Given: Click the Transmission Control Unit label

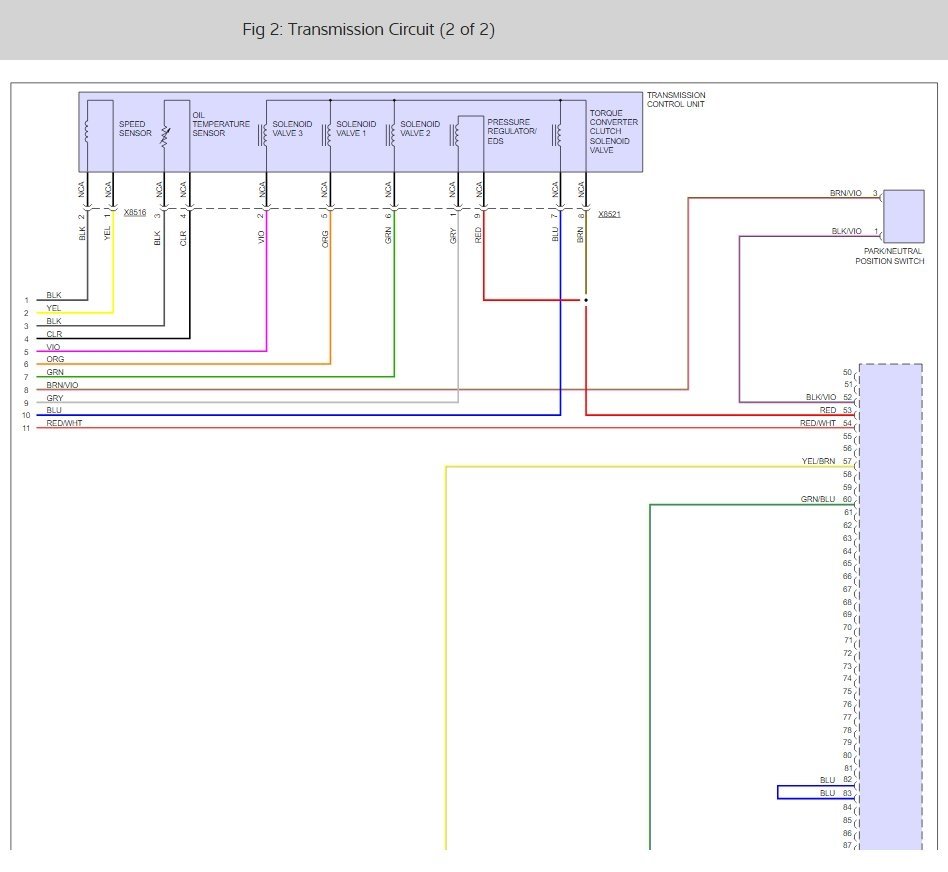Looking at the screenshot, I should [x=676, y=100].
